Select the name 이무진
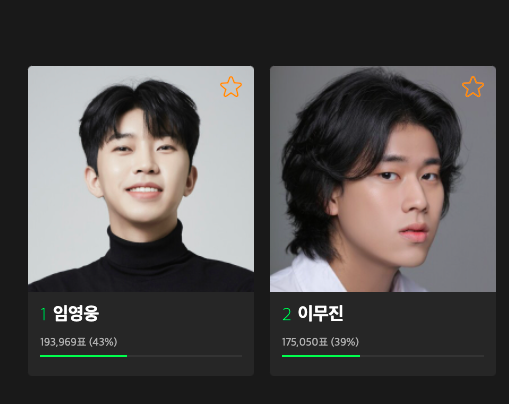Viewport: 509px width, 404px height. (320, 313)
